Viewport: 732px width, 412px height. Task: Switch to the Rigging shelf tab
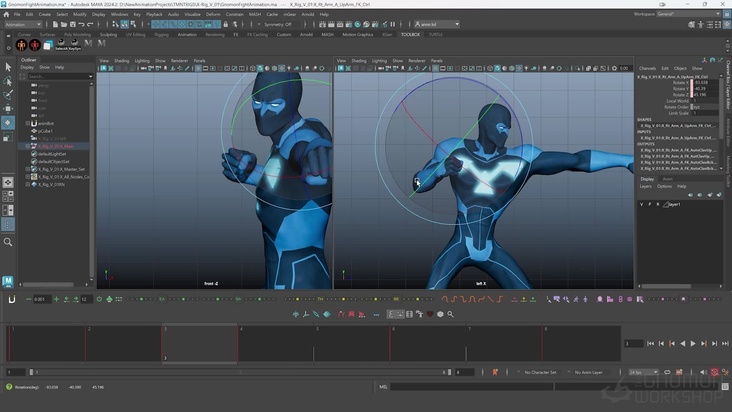pos(161,34)
